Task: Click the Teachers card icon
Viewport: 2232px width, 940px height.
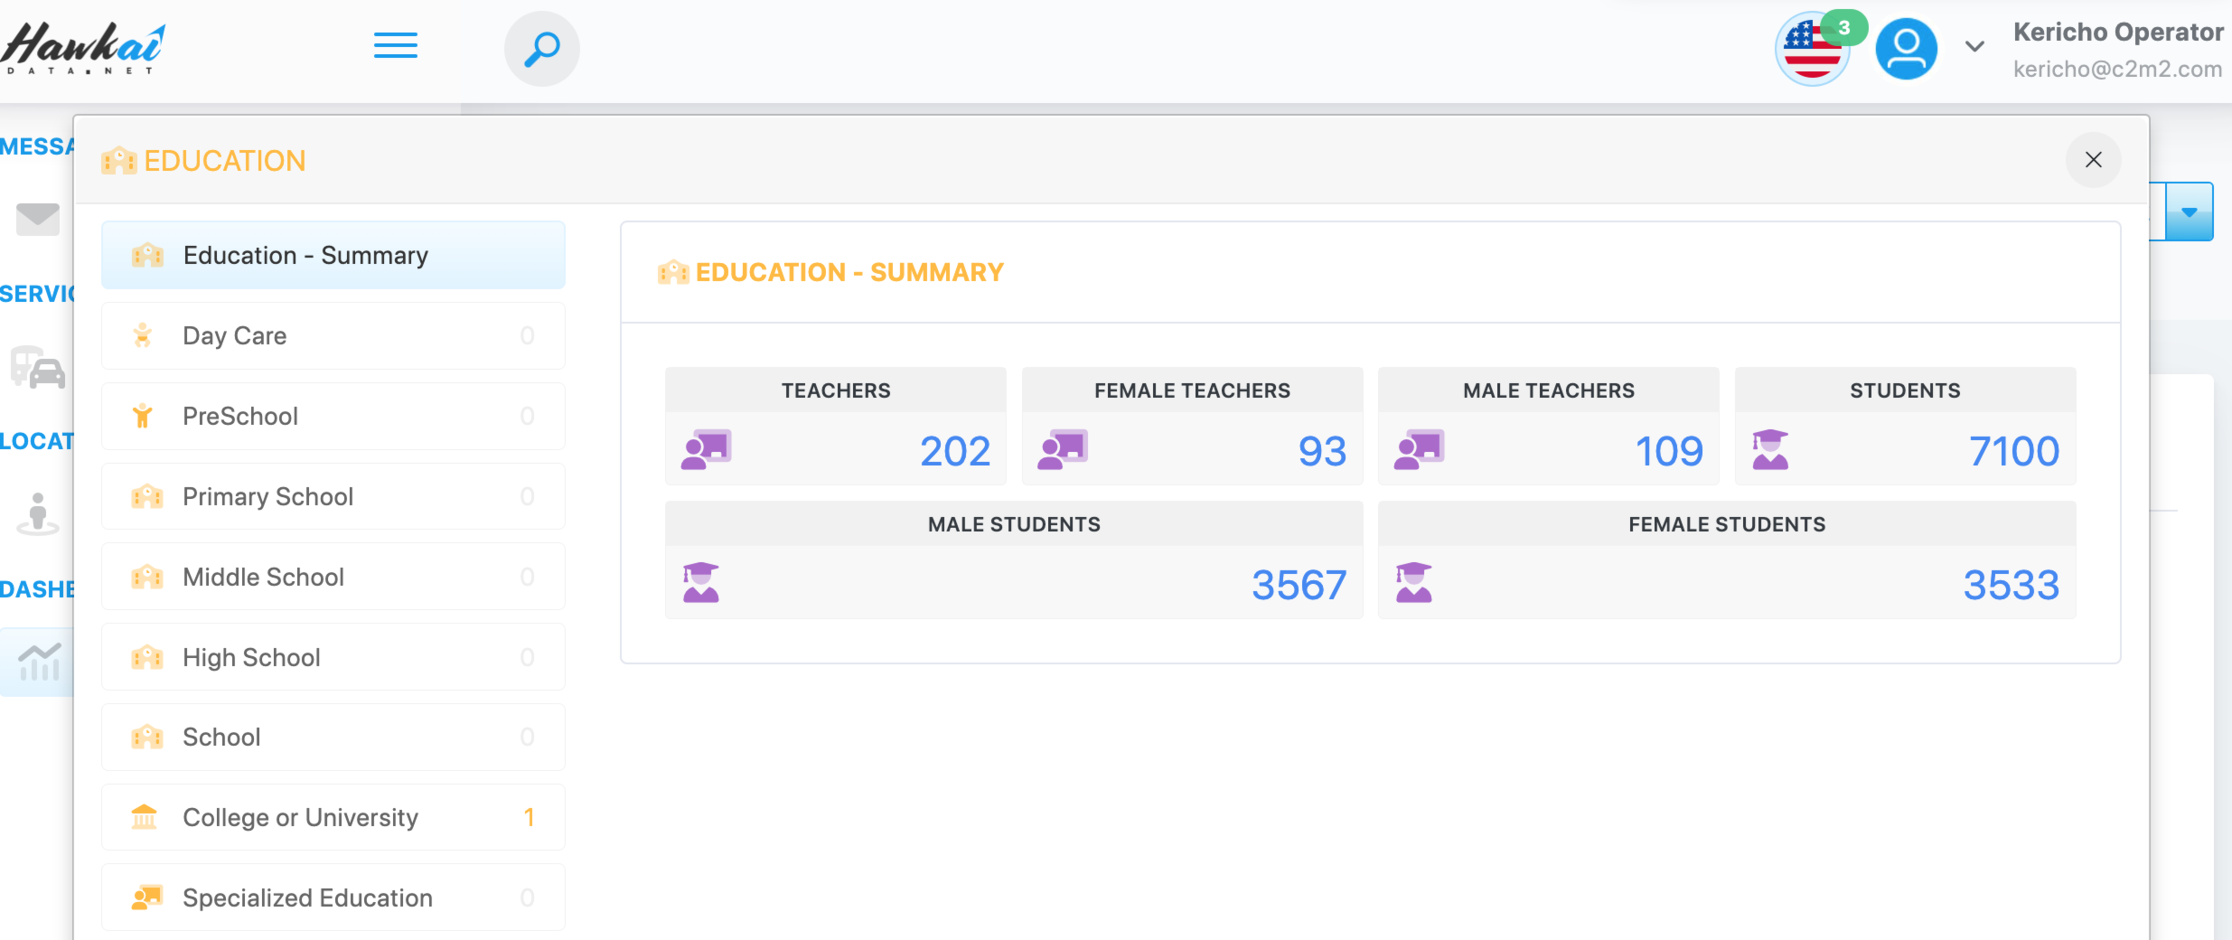Action: coord(706,450)
